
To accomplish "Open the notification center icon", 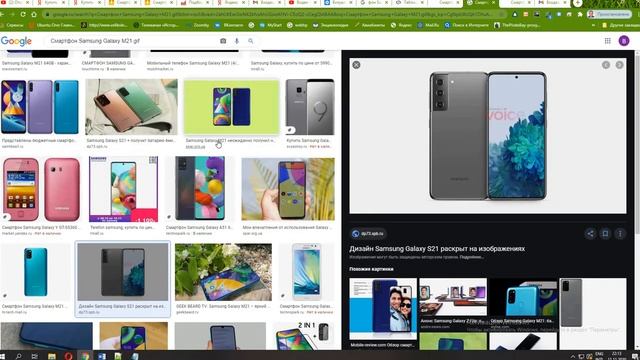I will click(x=635, y=356).
